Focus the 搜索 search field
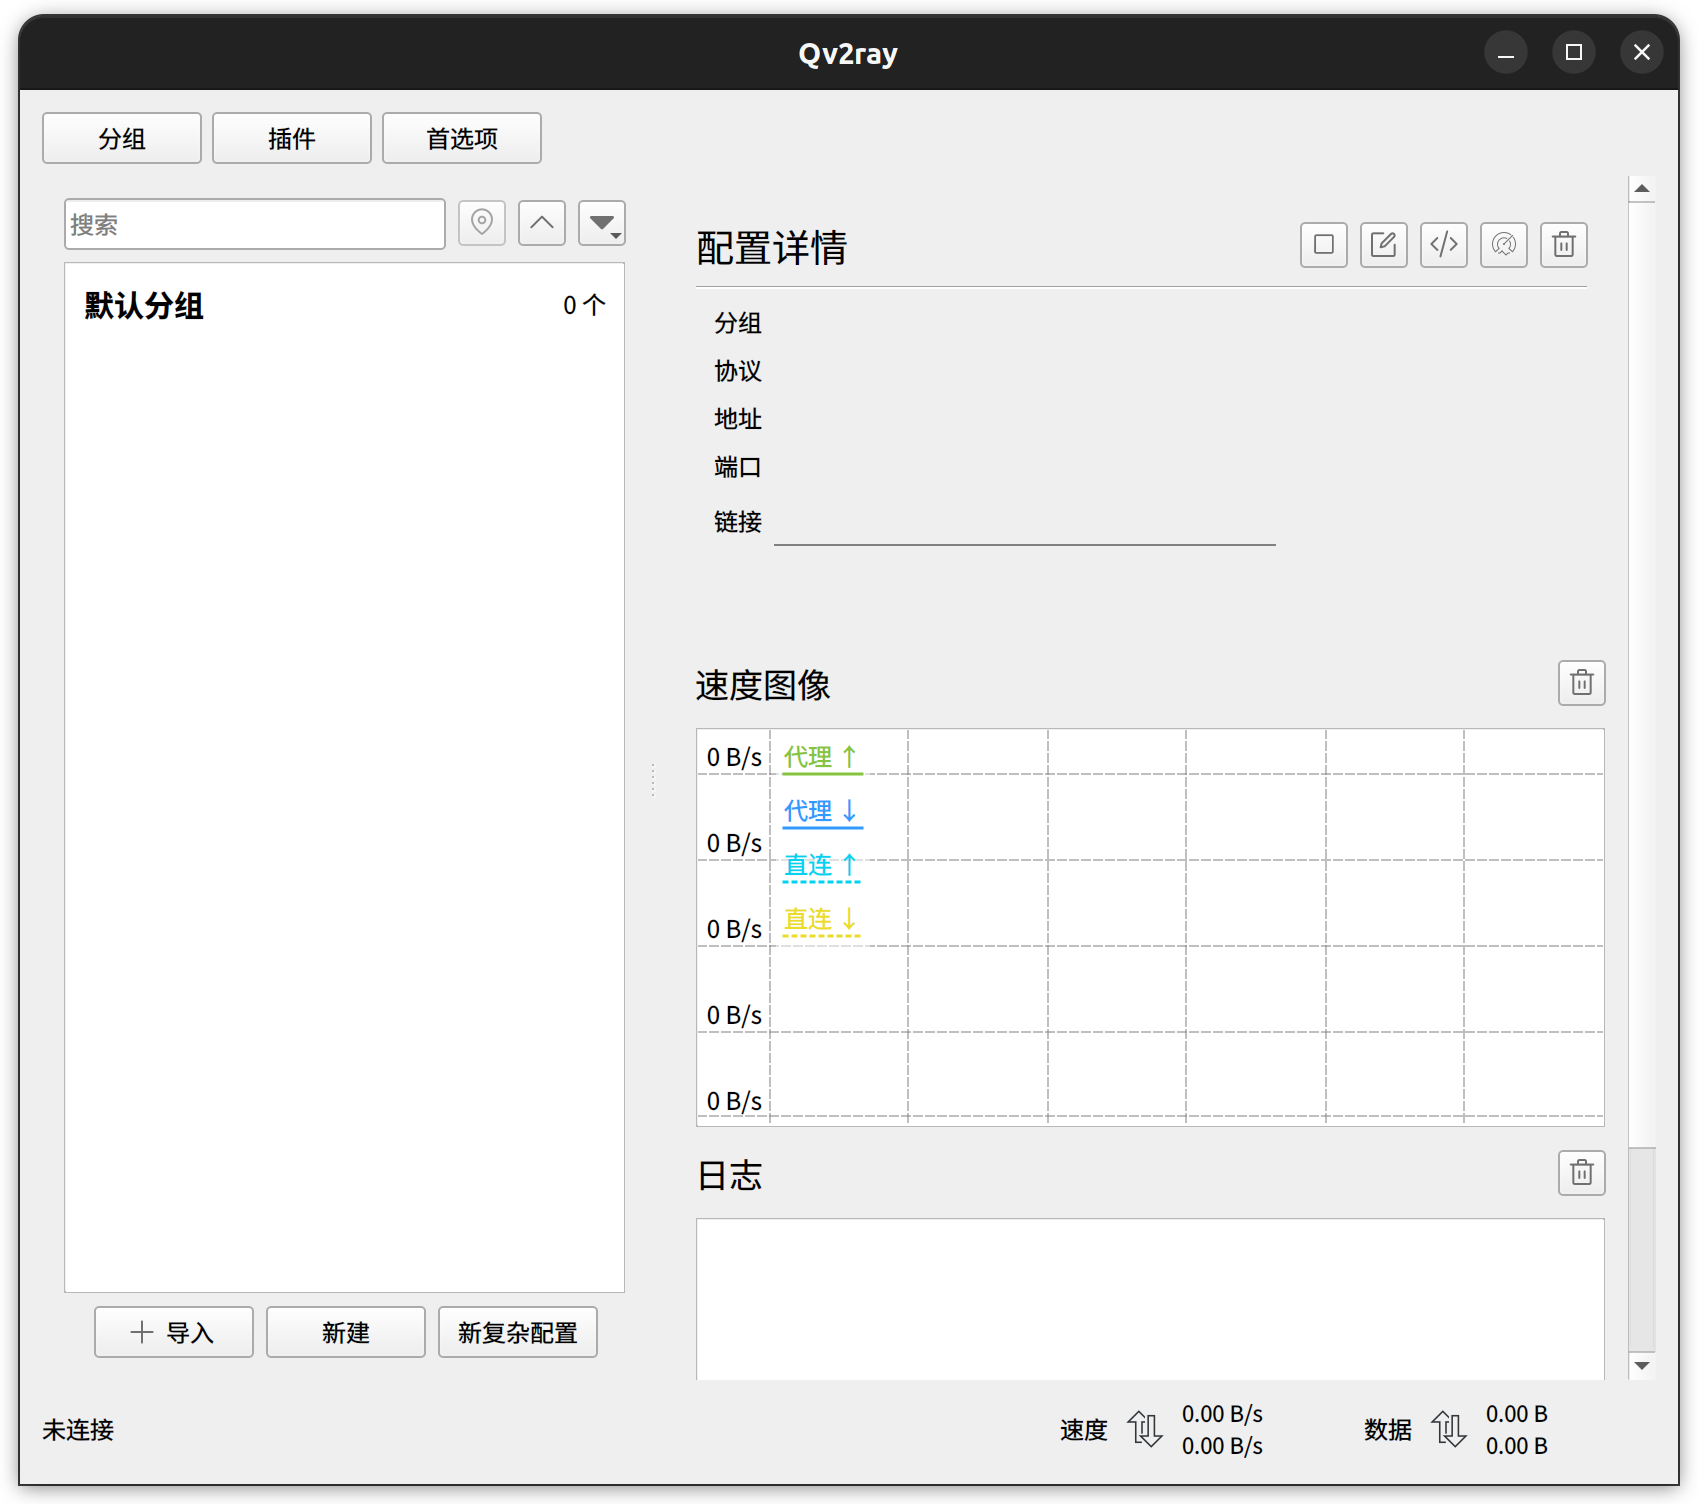Viewport: 1698px width, 1504px height. [x=255, y=224]
